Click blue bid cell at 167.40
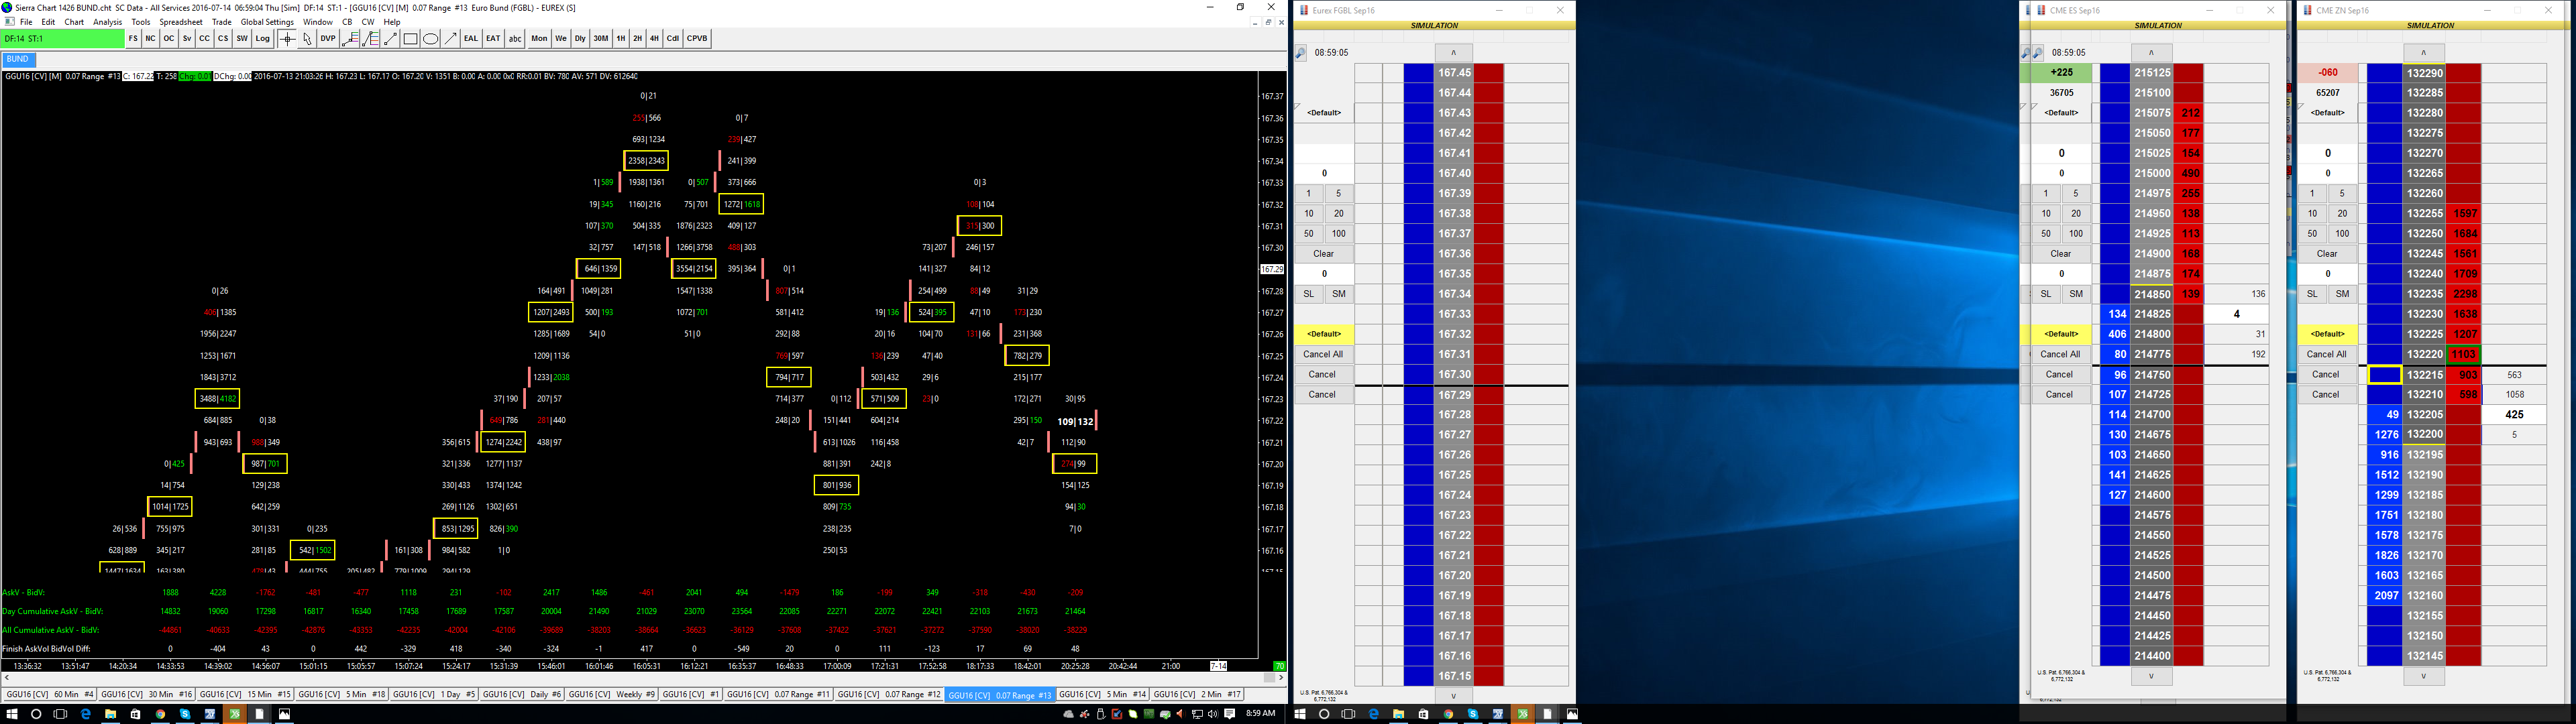 (1418, 173)
